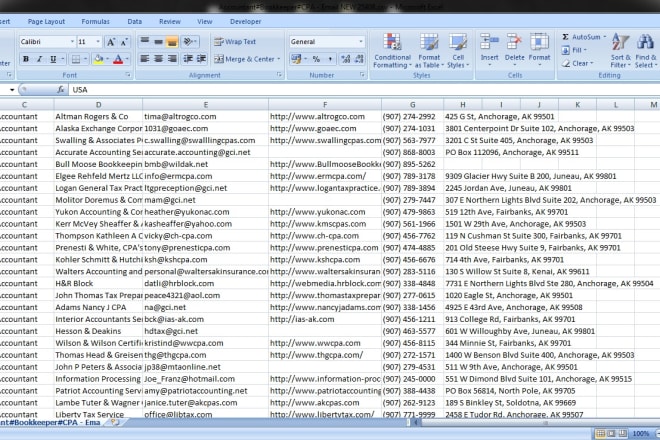Apply Percent Style format
Image resolution: width=660 pixels, height=440 pixels.
pyautogui.click(x=316, y=59)
